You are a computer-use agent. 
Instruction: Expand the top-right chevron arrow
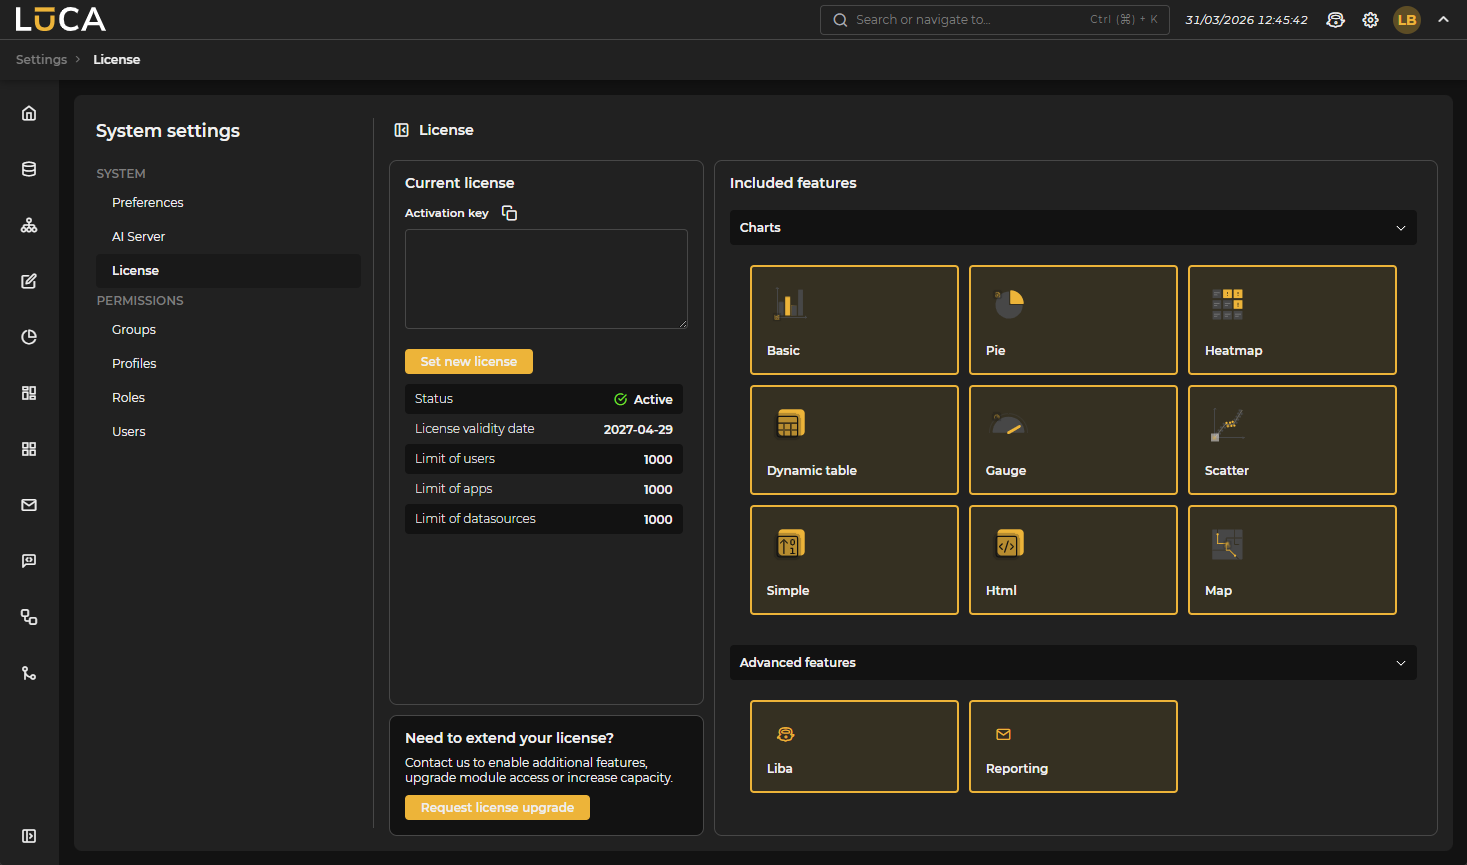tap(1443, 19)
